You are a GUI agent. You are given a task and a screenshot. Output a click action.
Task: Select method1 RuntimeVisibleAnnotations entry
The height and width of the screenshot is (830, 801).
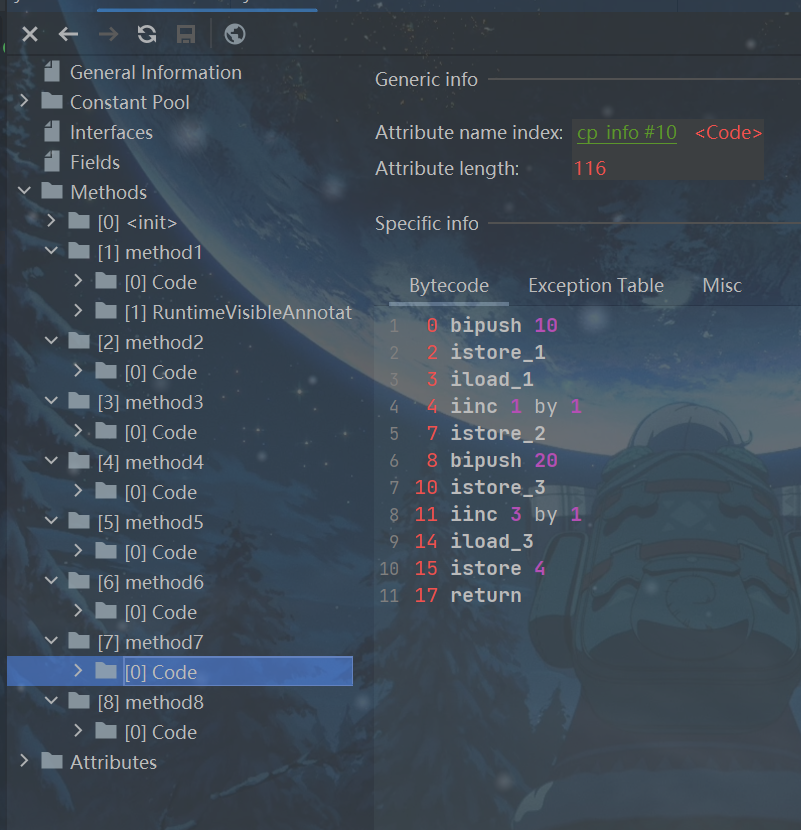tap(237, 312)
